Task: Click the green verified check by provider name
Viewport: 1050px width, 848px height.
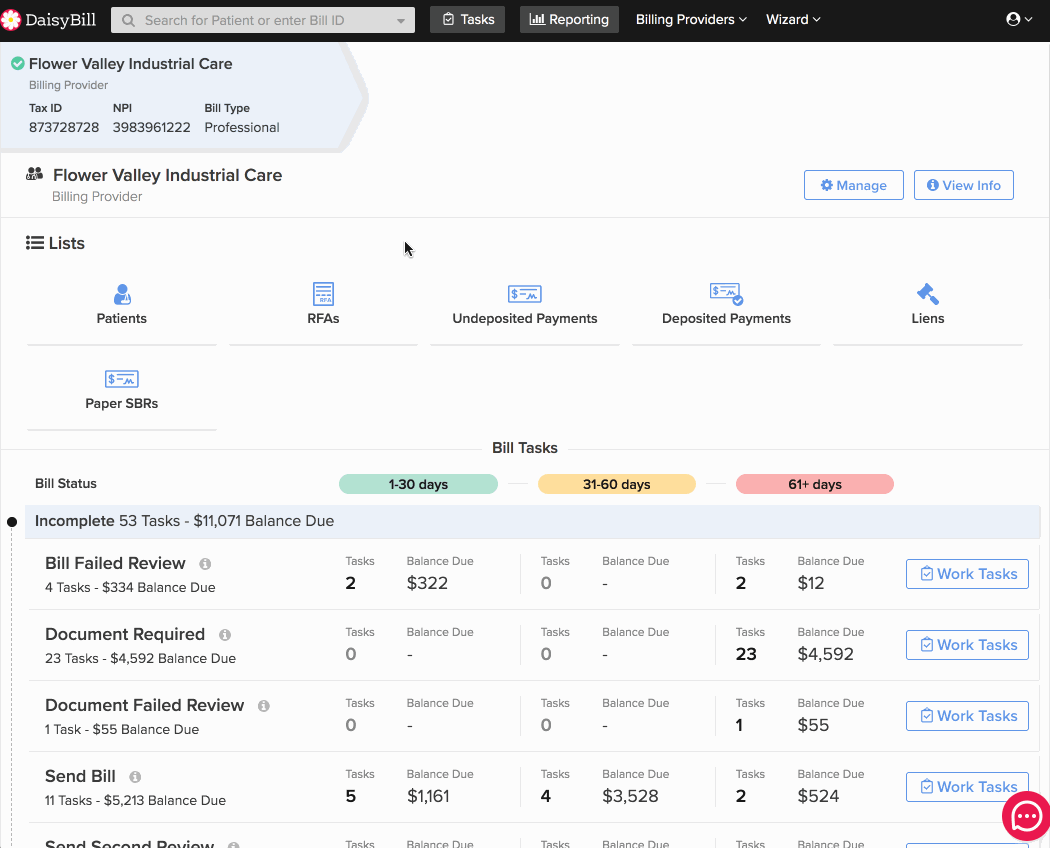Action: tap(18, 64)
